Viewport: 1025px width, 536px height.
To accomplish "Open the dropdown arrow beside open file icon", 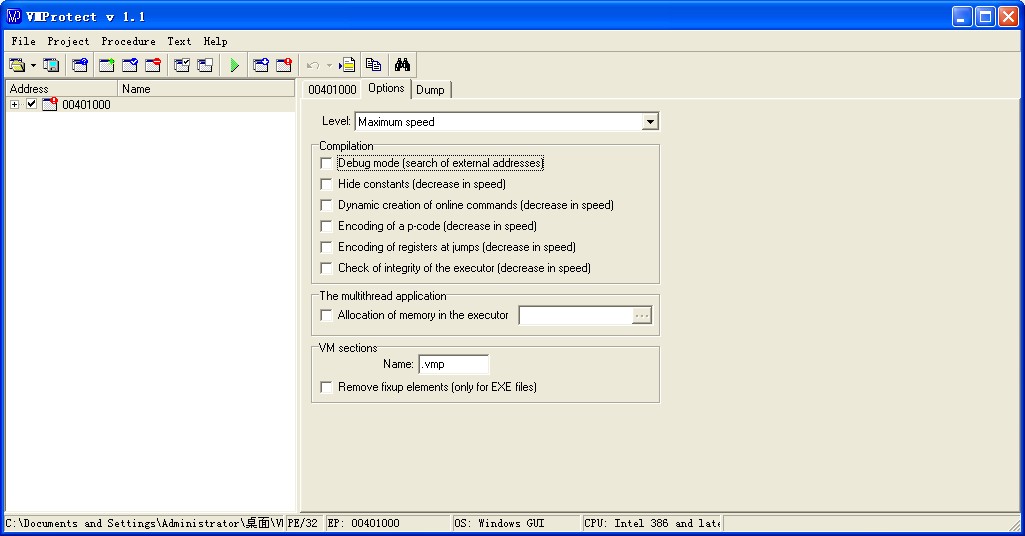I will point(33,65).
